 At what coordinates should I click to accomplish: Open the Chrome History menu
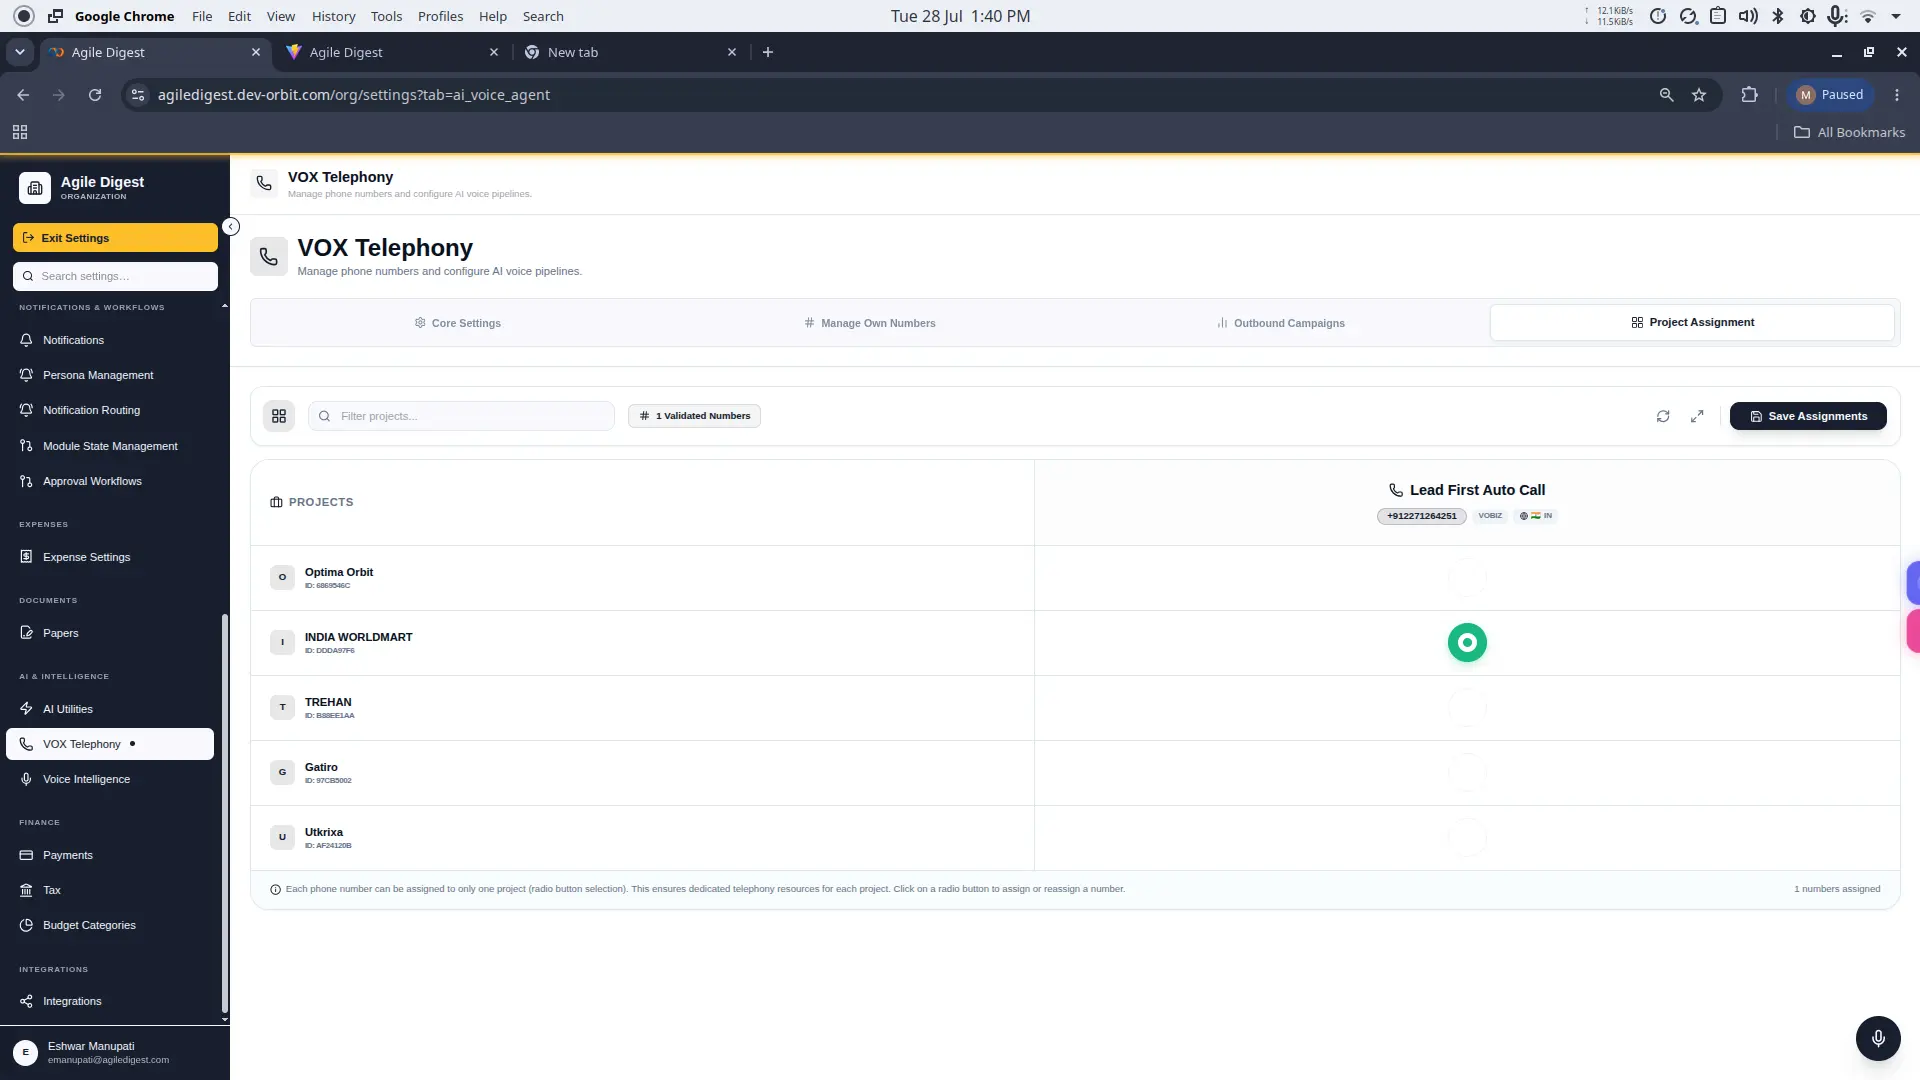coord(333,16)
